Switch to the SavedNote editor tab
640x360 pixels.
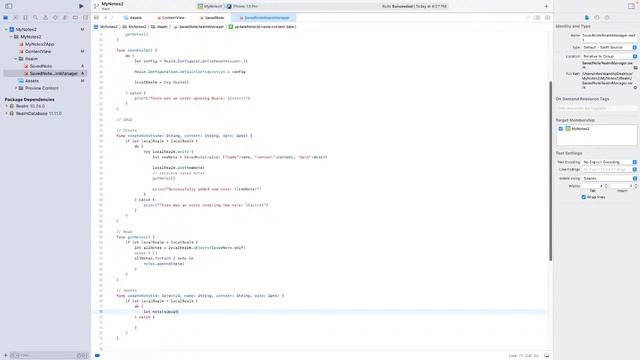(x=212, y=18)
